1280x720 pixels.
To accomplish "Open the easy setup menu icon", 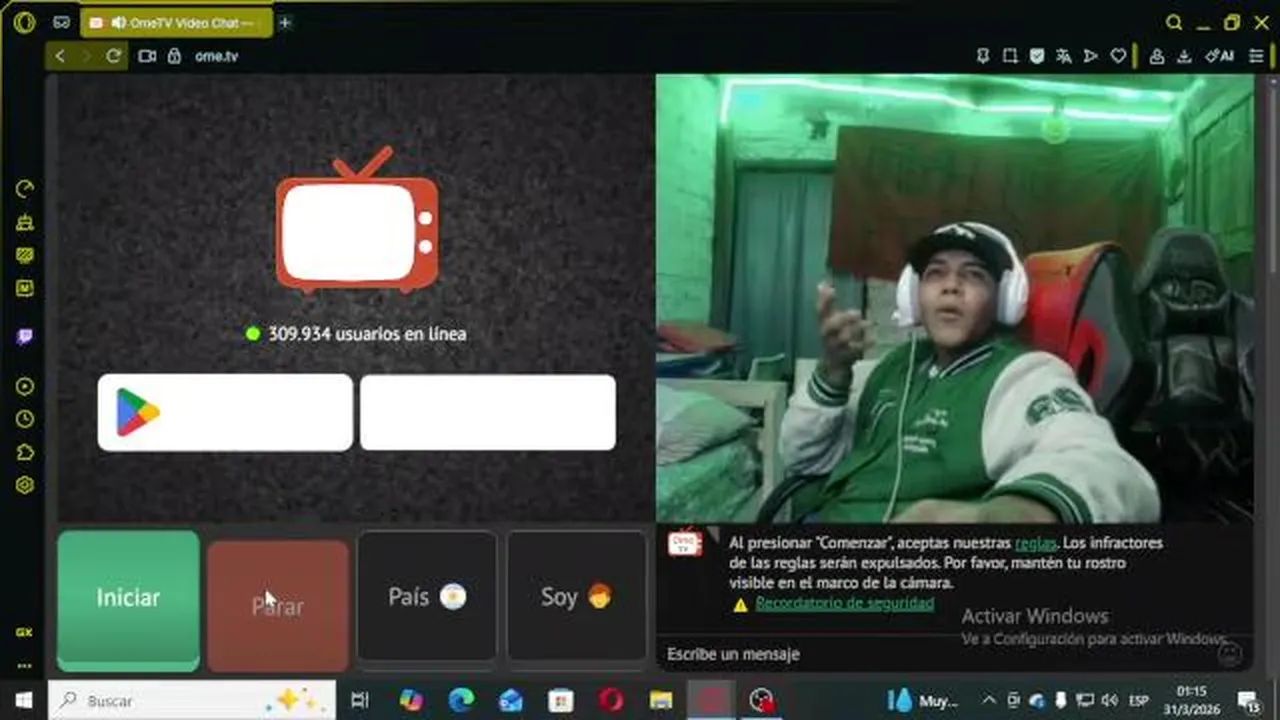I will [1257, 56].
